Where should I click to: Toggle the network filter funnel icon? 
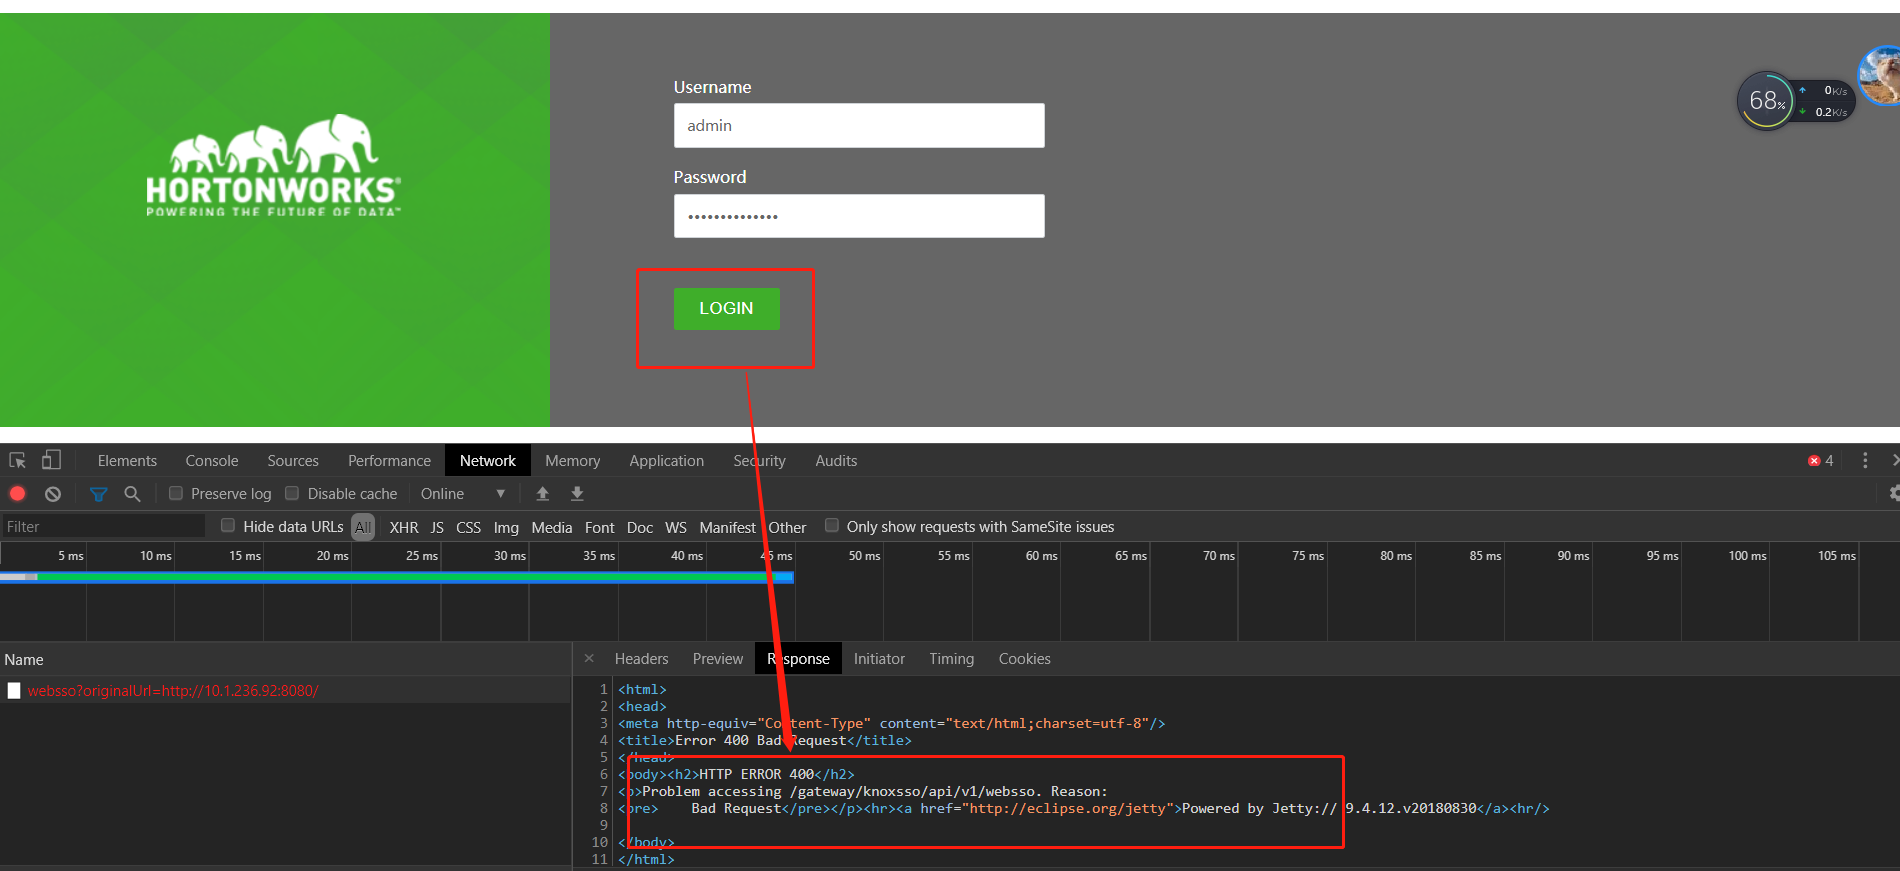tap(98, 493)
